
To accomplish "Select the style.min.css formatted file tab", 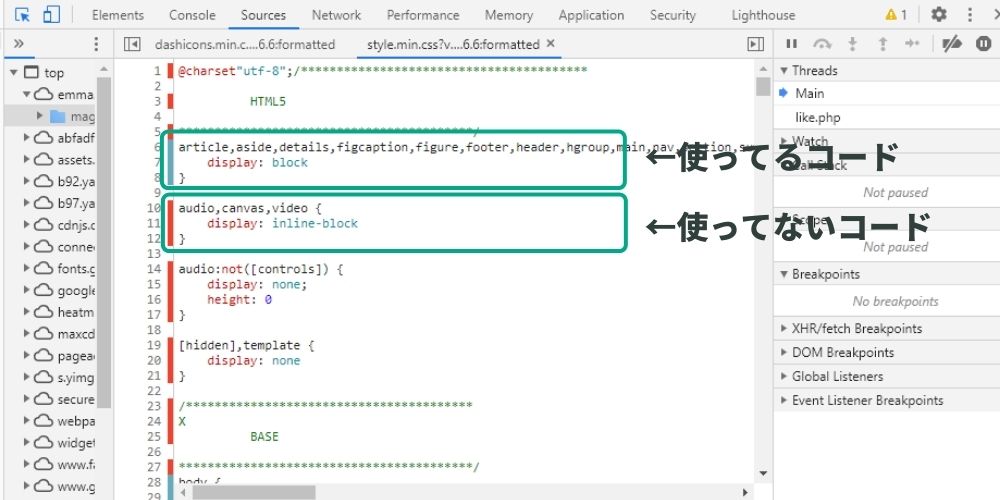I will click(453, 45).
